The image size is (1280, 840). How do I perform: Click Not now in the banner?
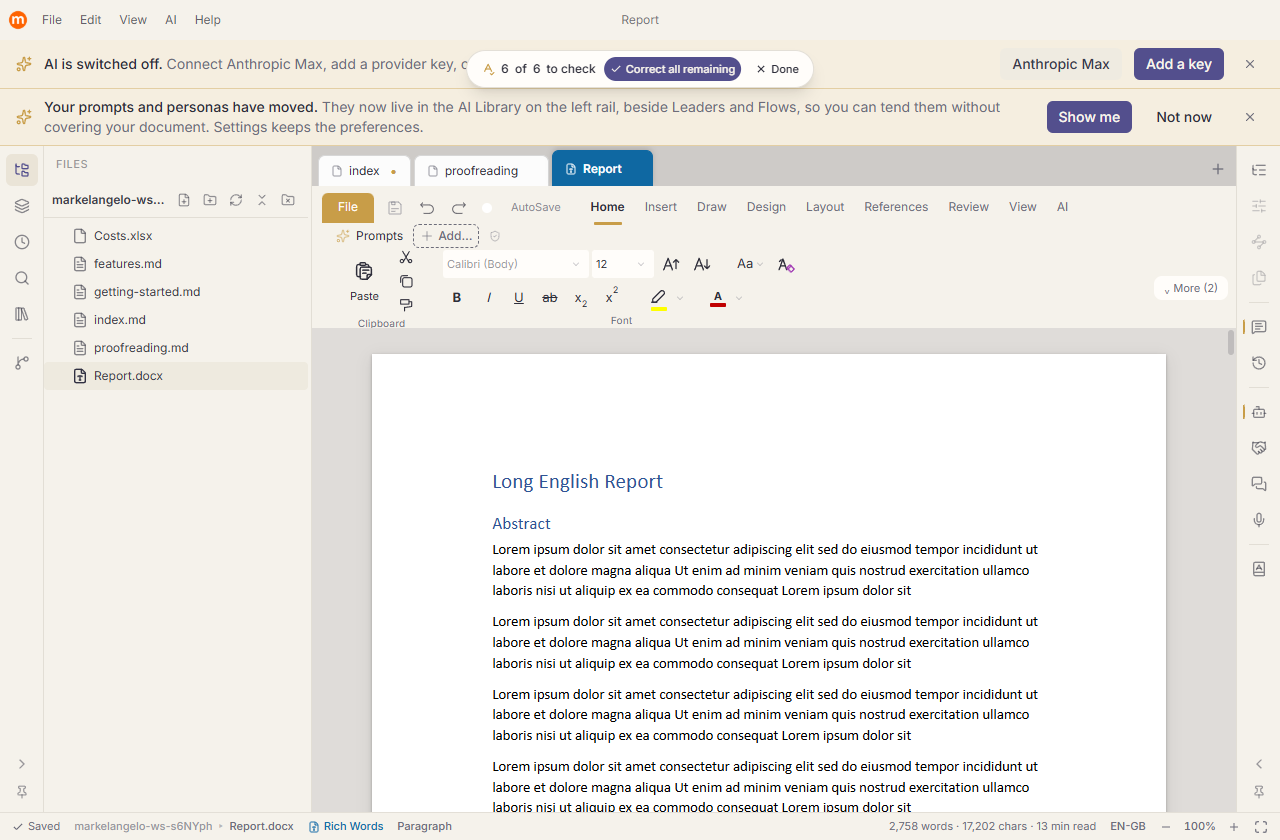coord(1184,117)
